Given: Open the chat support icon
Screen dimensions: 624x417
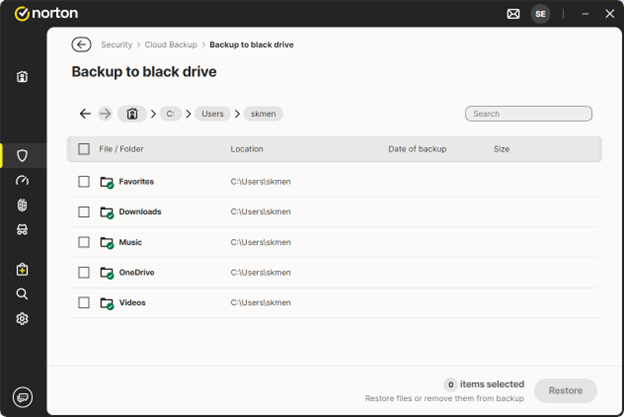Looking at the screenshot, I should [22, 396].
